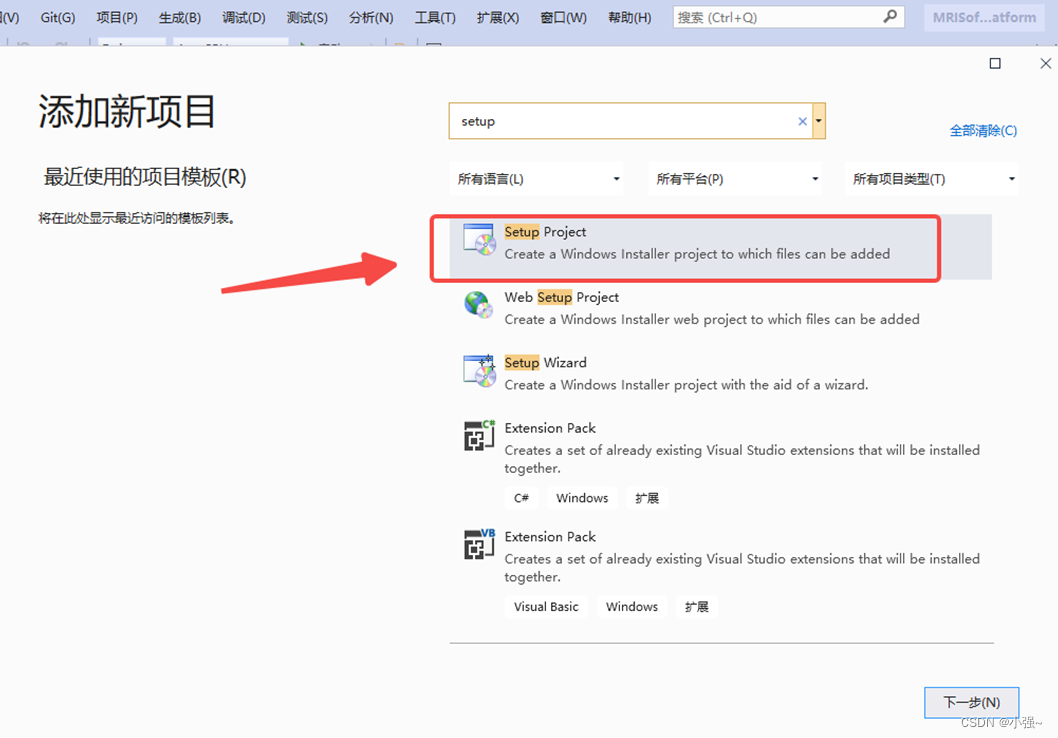Select the C# Extension Pack icon
1058x738 pixels.
(x=479, y=436)
